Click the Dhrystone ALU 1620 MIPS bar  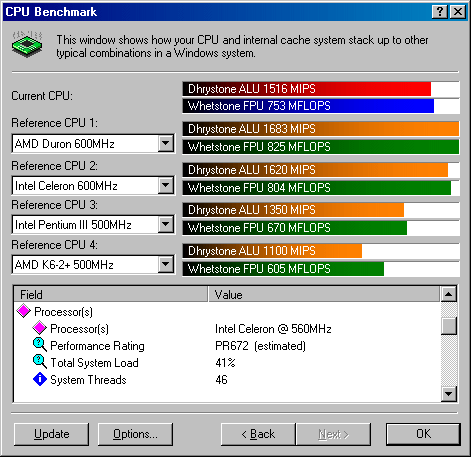coord(315,170)
